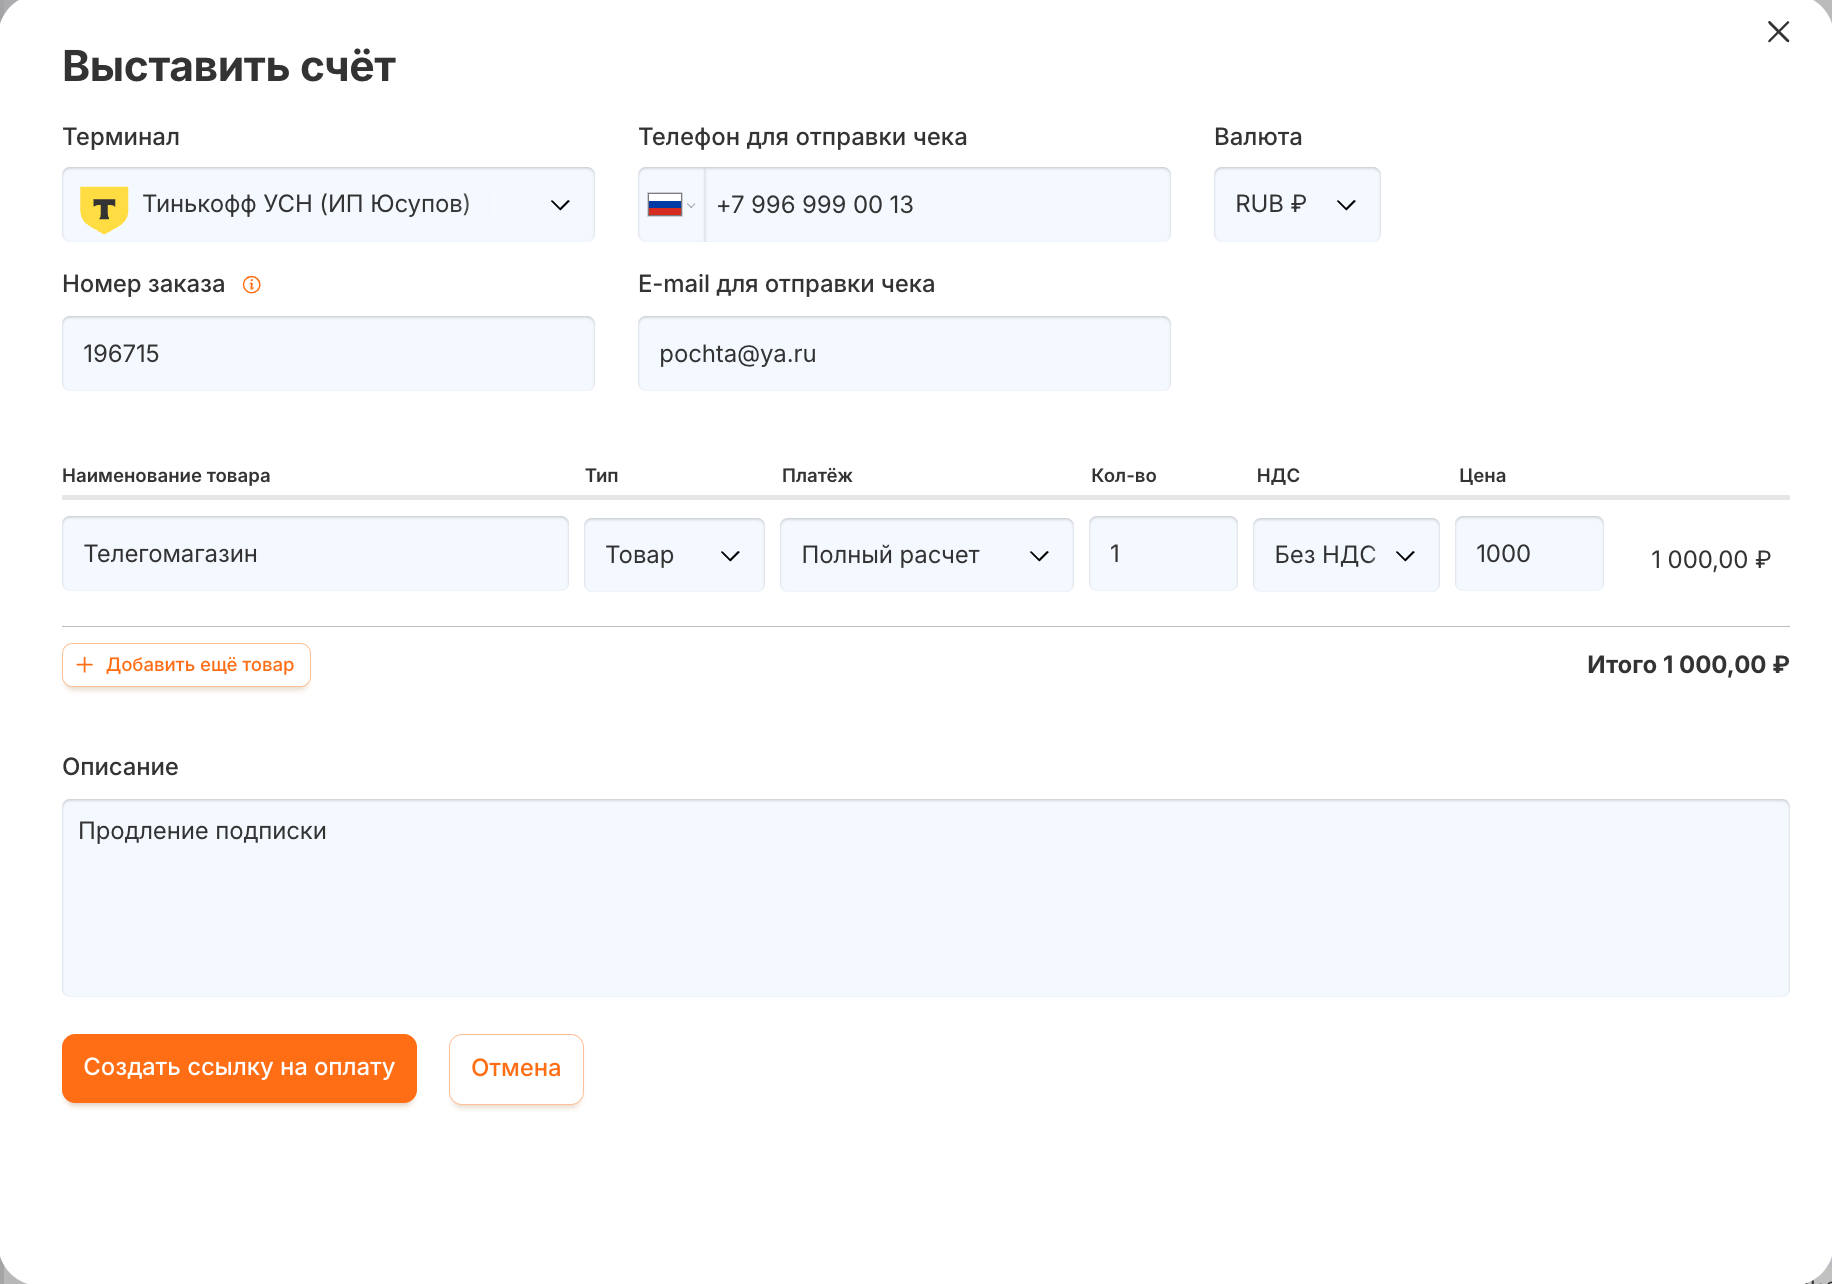Screen dimensions: 1832x1284
Task: Open the НДС Без НДС dropdown
Action: (1346, 554)
